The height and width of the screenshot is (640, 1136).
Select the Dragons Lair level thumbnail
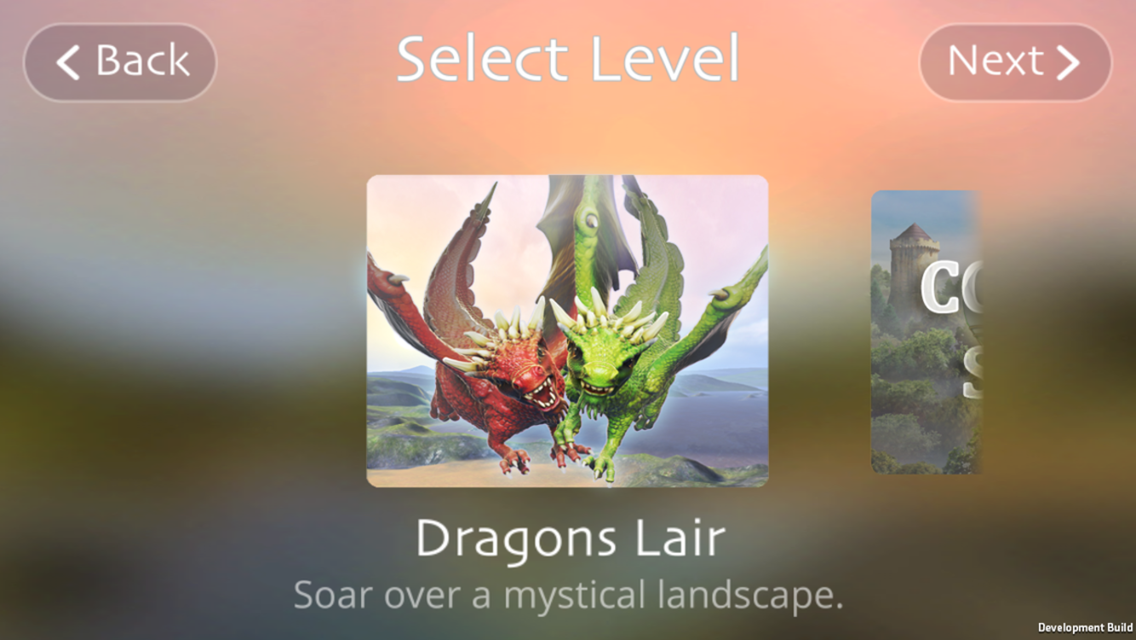567,331
